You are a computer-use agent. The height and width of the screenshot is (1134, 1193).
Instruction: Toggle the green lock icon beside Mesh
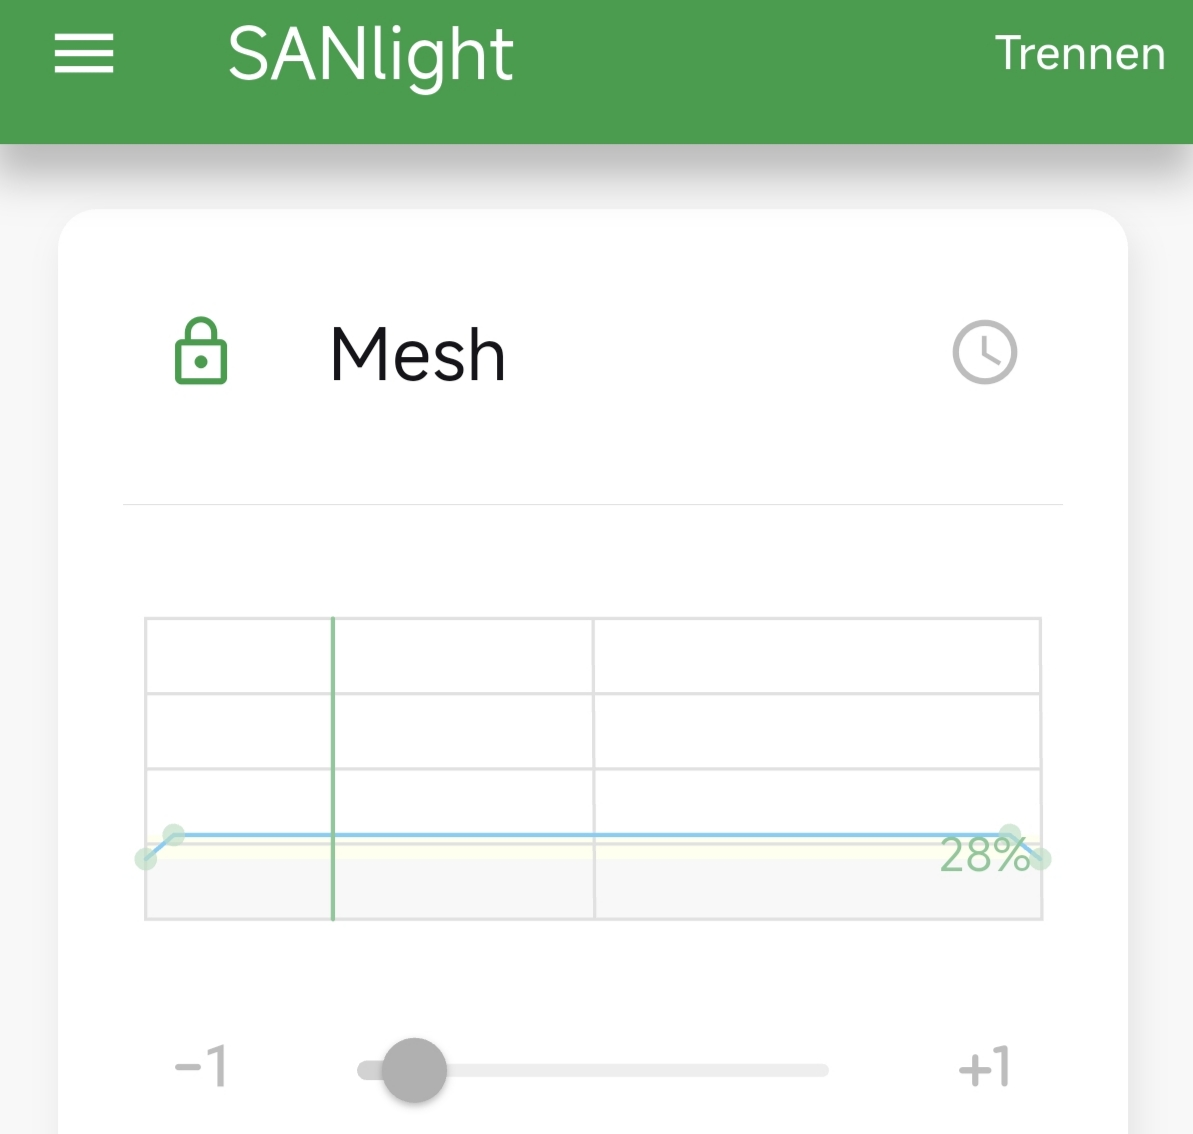[x=201, y=352]
